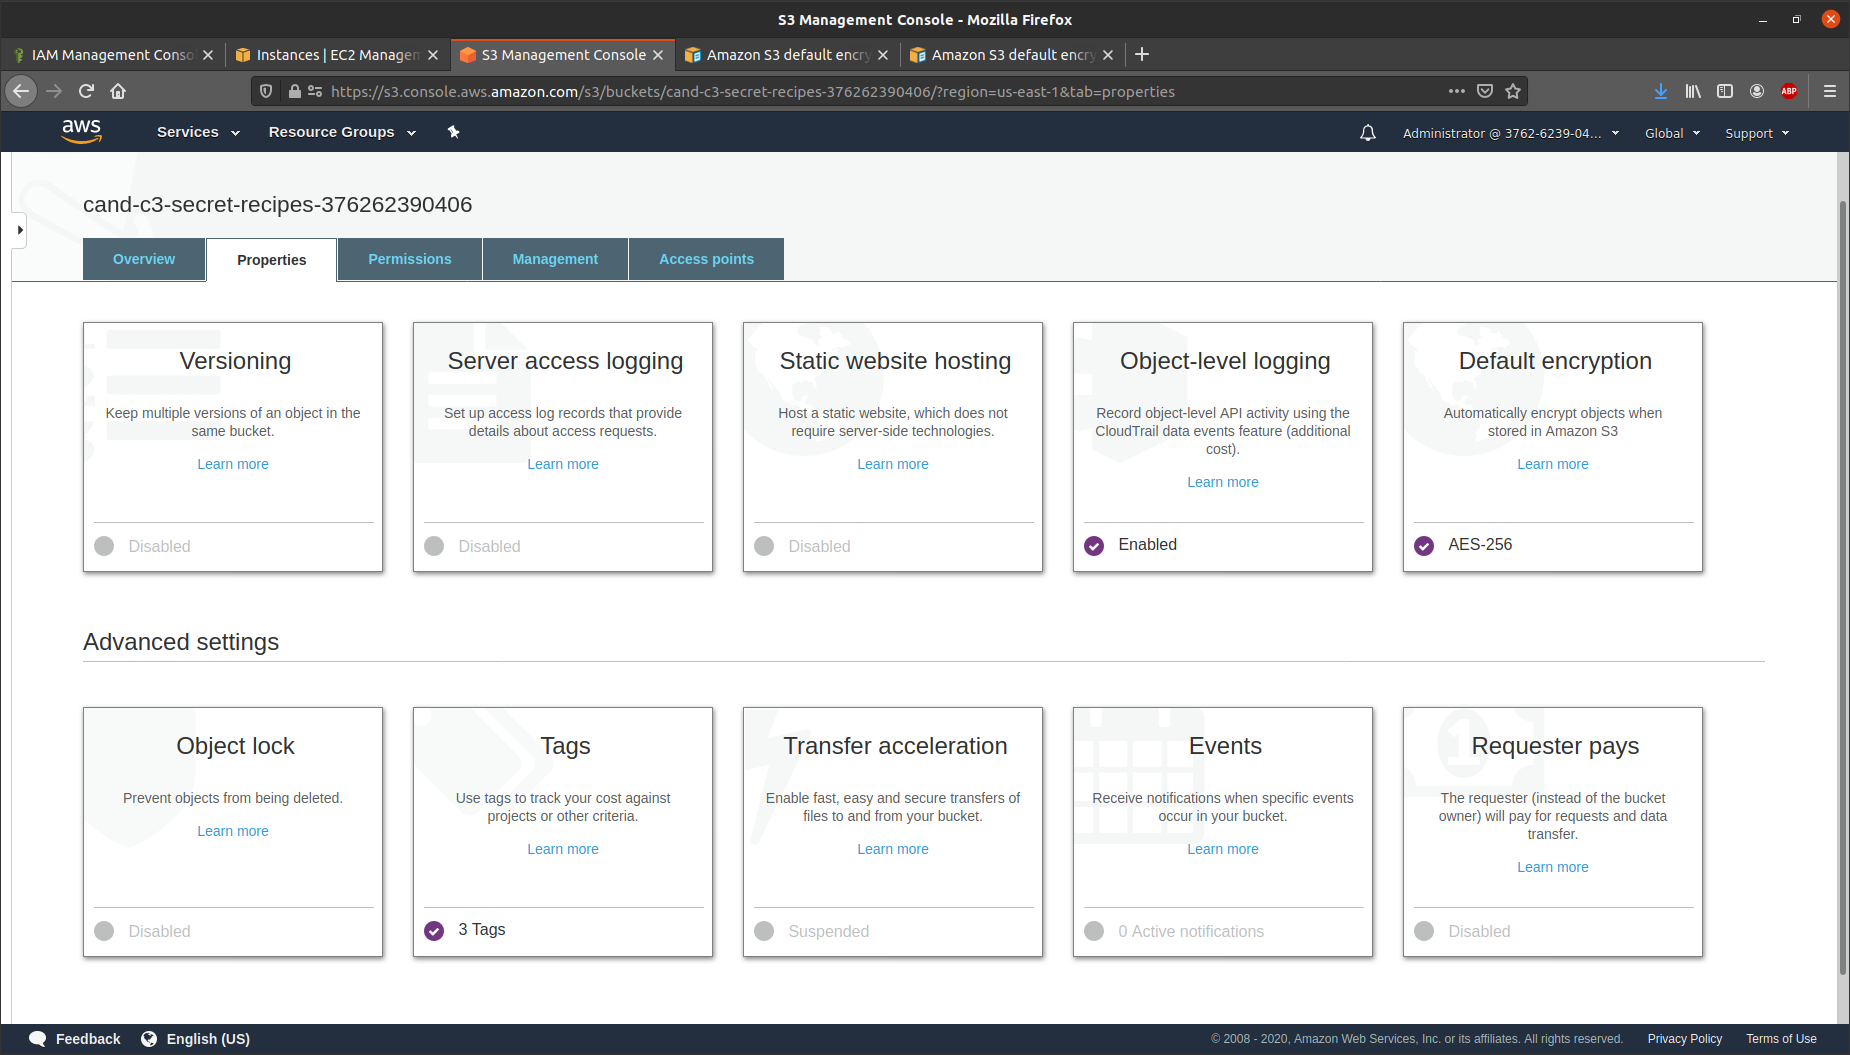This screenshot has height=1055, width=1850.
Task: Open the Library icon in toolbar
Action: pyautogui.click(x=1693, y=91)
